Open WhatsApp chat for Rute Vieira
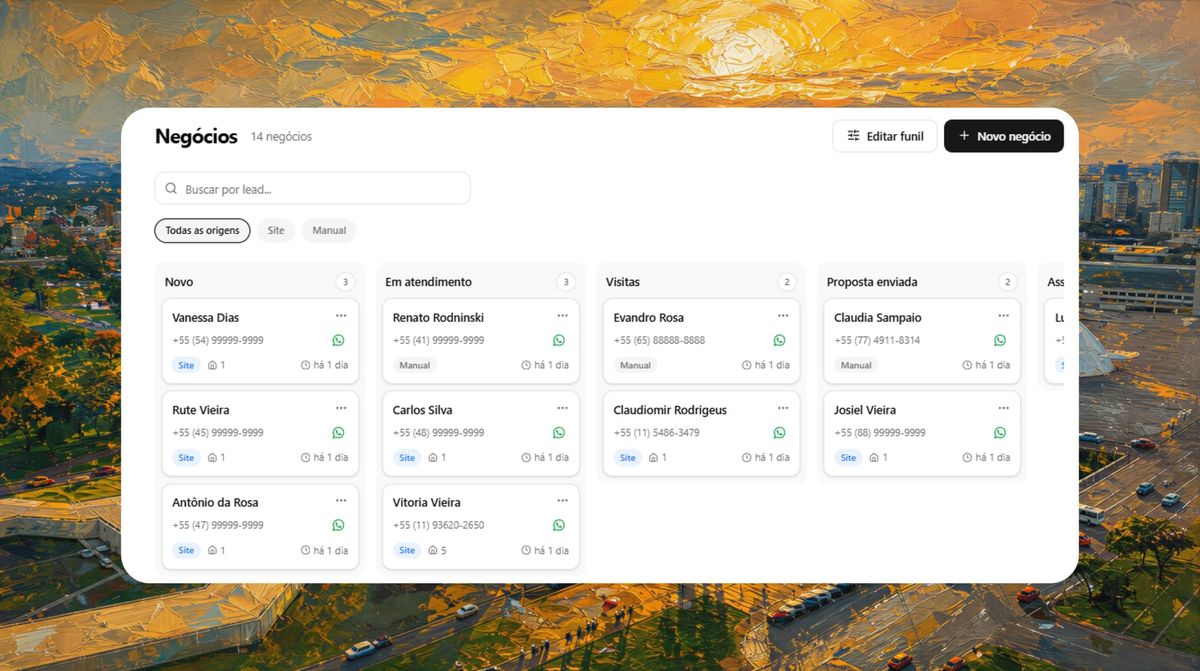Image resolution: width=1200 pixels, height=671 pixels. [338, 433]
